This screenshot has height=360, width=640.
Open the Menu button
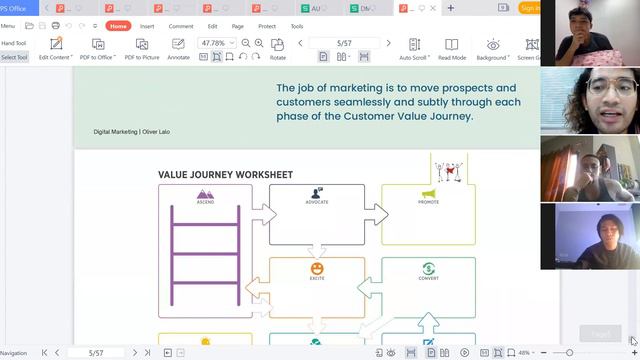coord(8,26)
